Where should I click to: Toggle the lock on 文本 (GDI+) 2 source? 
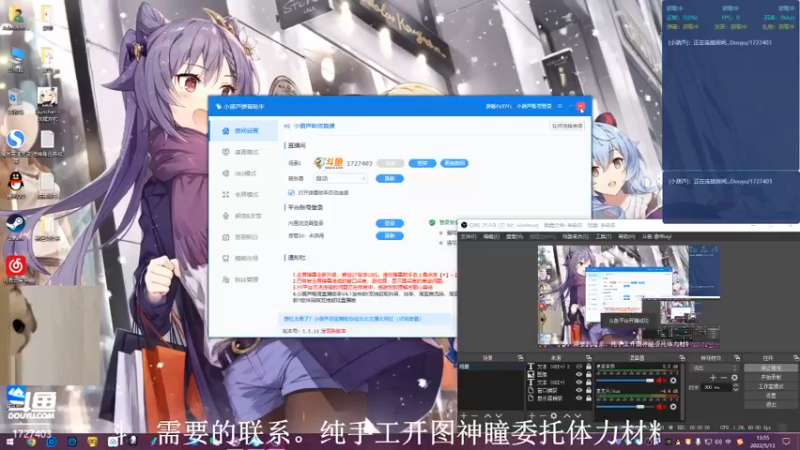coord(589,366)
